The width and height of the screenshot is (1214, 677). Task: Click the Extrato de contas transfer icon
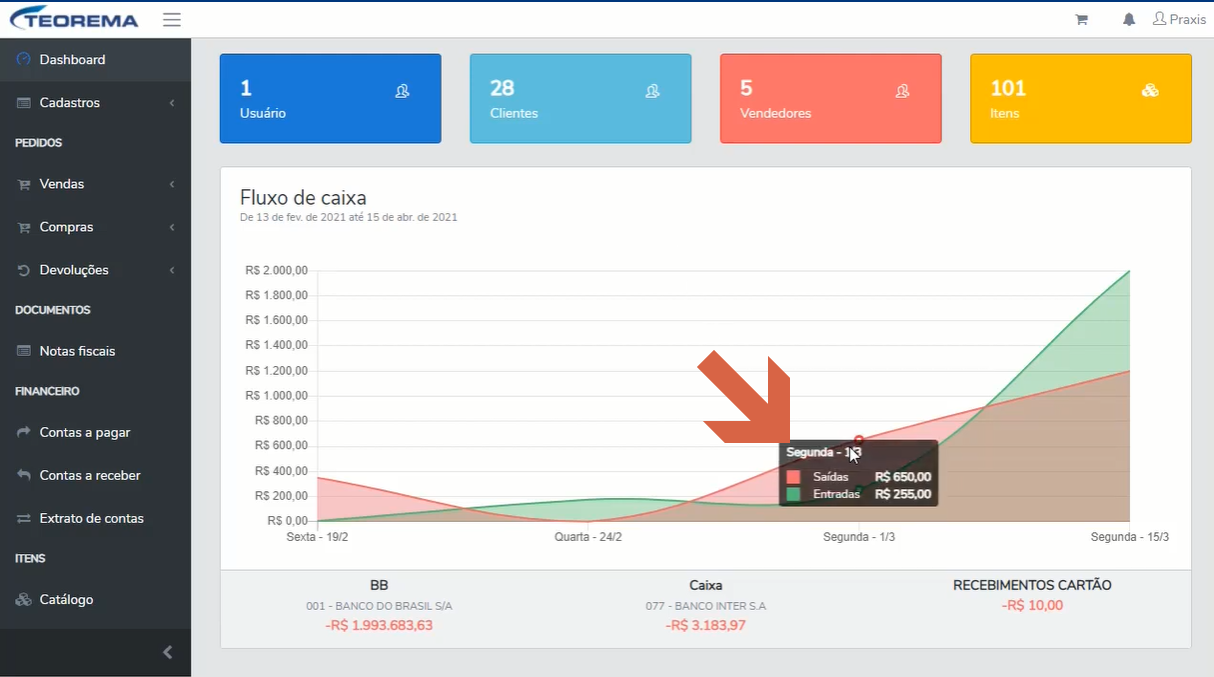[24, 518]
